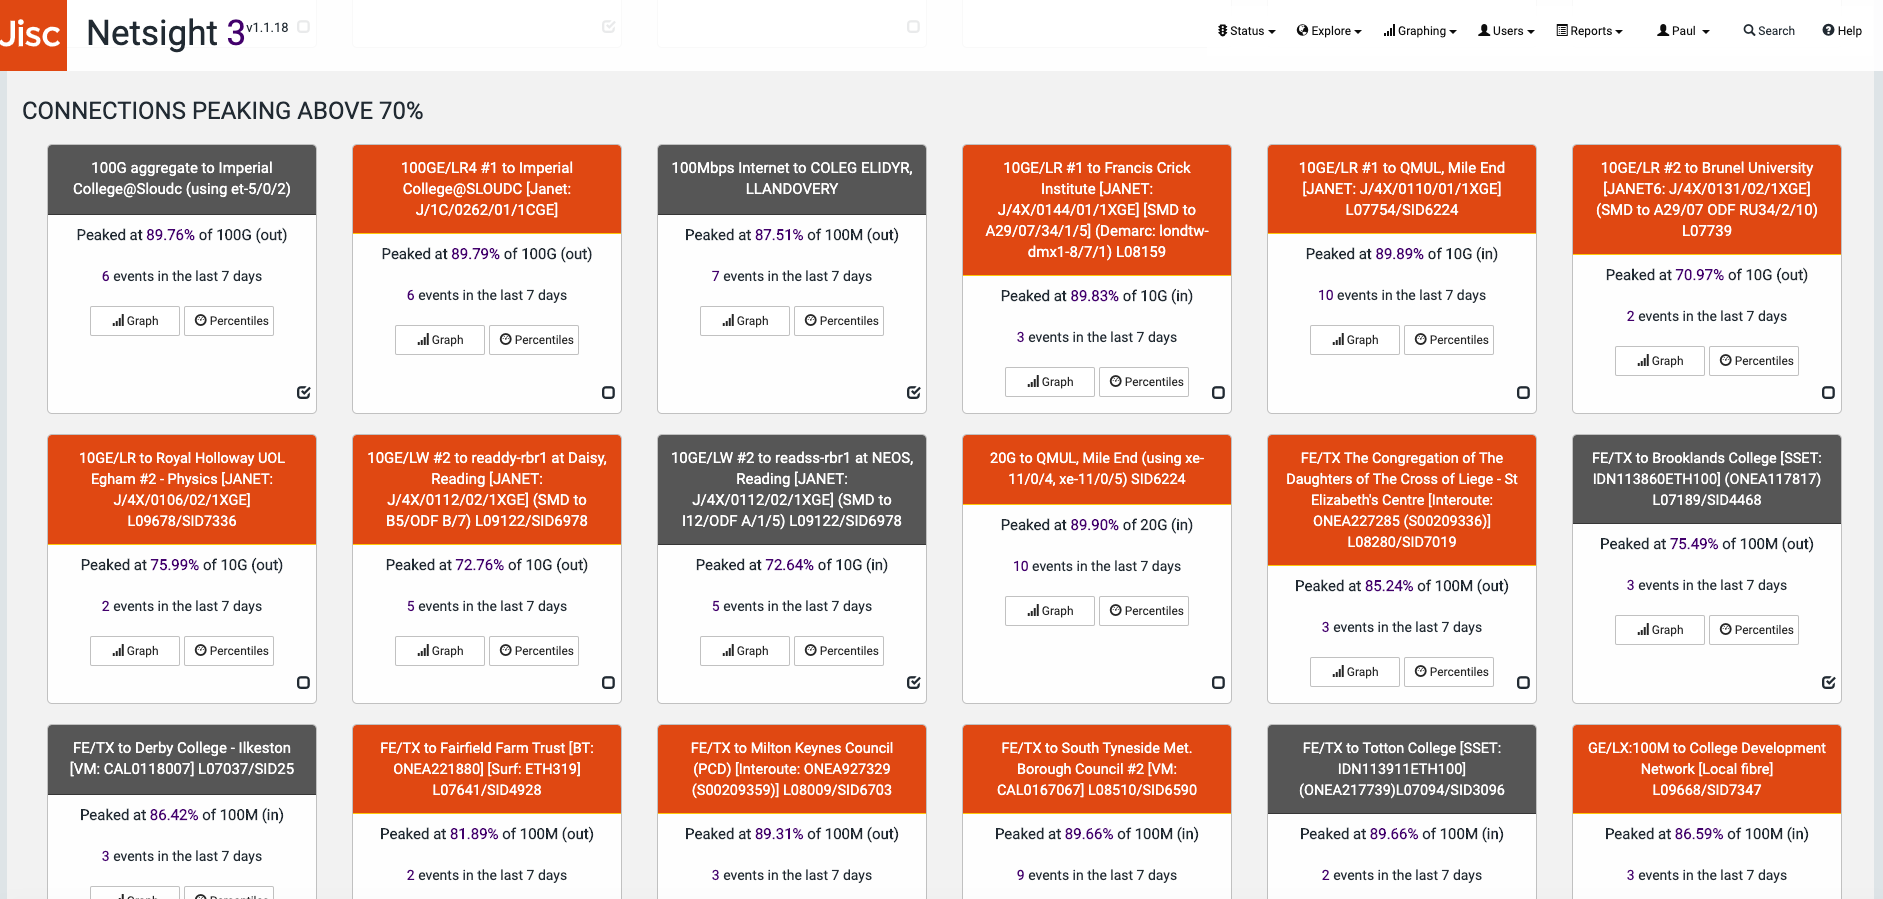
Task: View Percentiles for 100G aggregate to Imperial College
Action: point(229,321)
